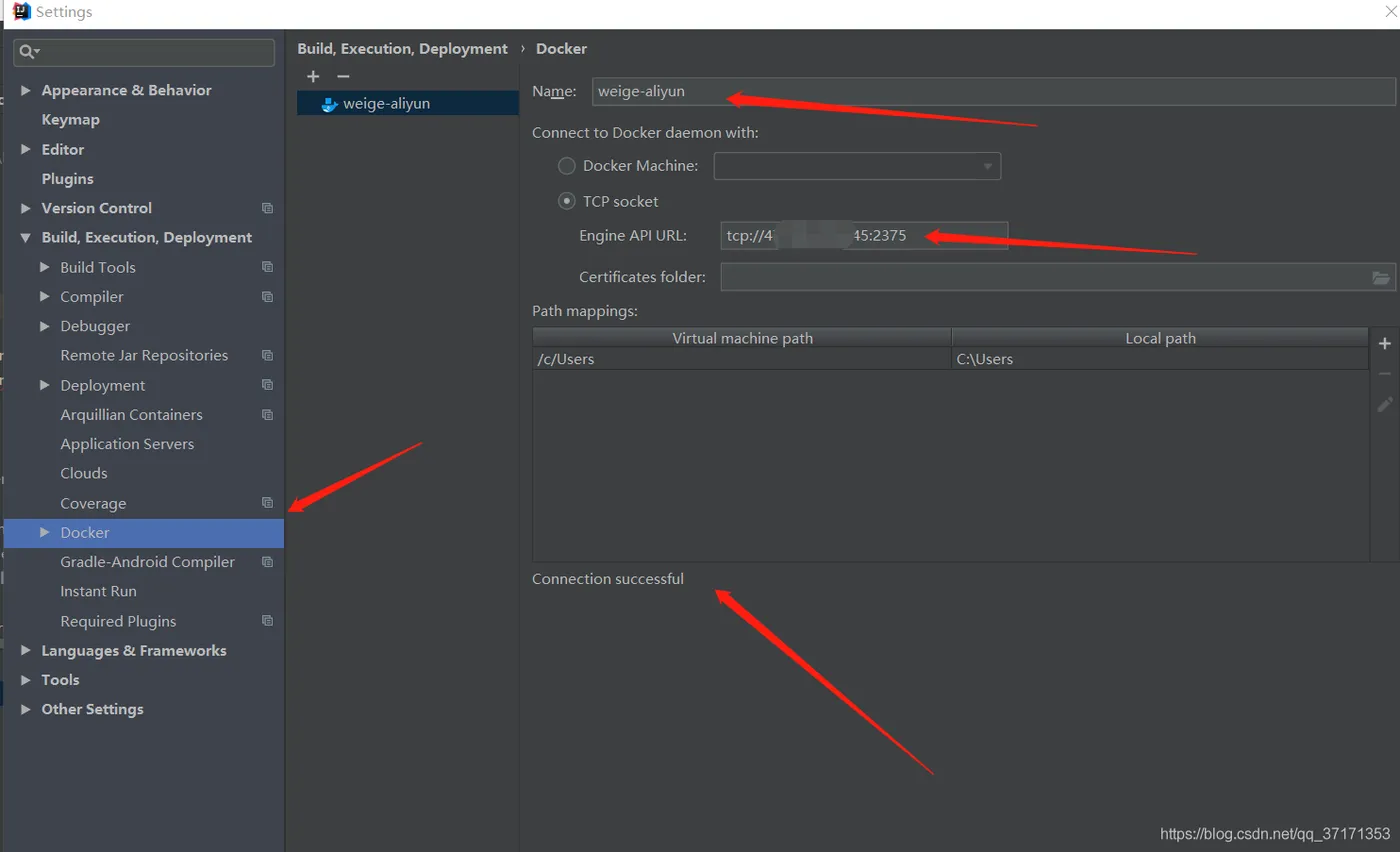Click project-level icon next to Gradle-Android Compiler

click(267, 562)
